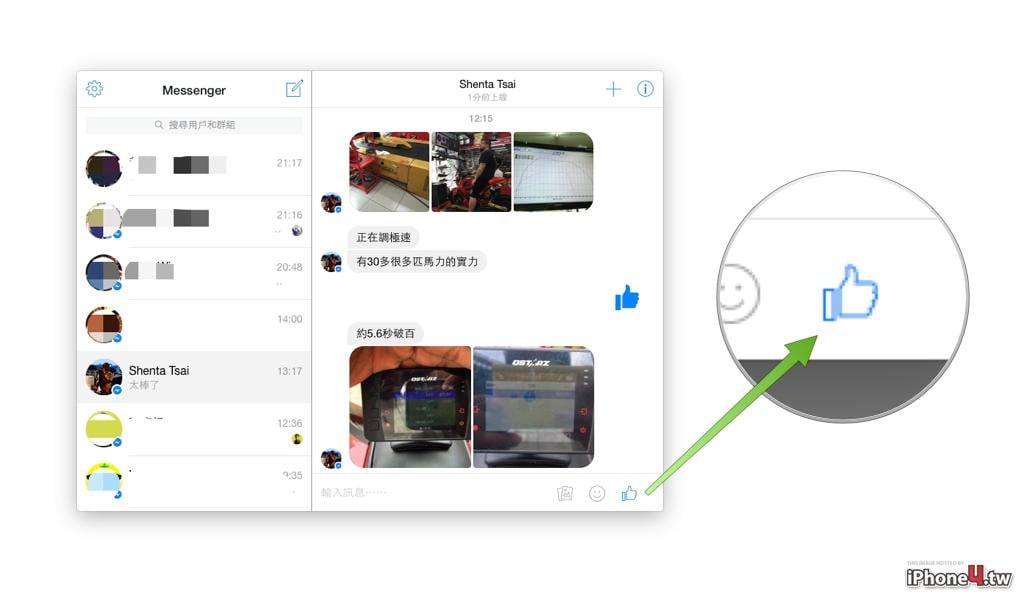The height and width of the screenshot is (594, 1017).
Task: Click sender avatar beside top photo group
Action: point(331,202)
